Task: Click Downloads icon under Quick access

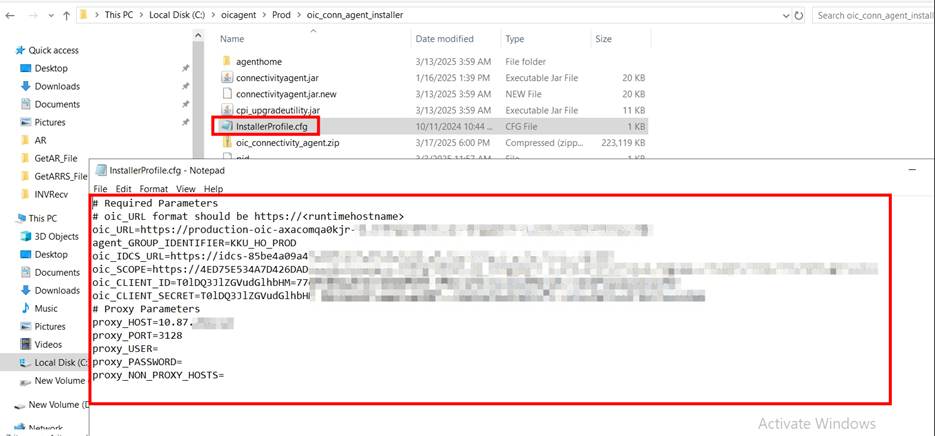Action: [x=26, y=86]
